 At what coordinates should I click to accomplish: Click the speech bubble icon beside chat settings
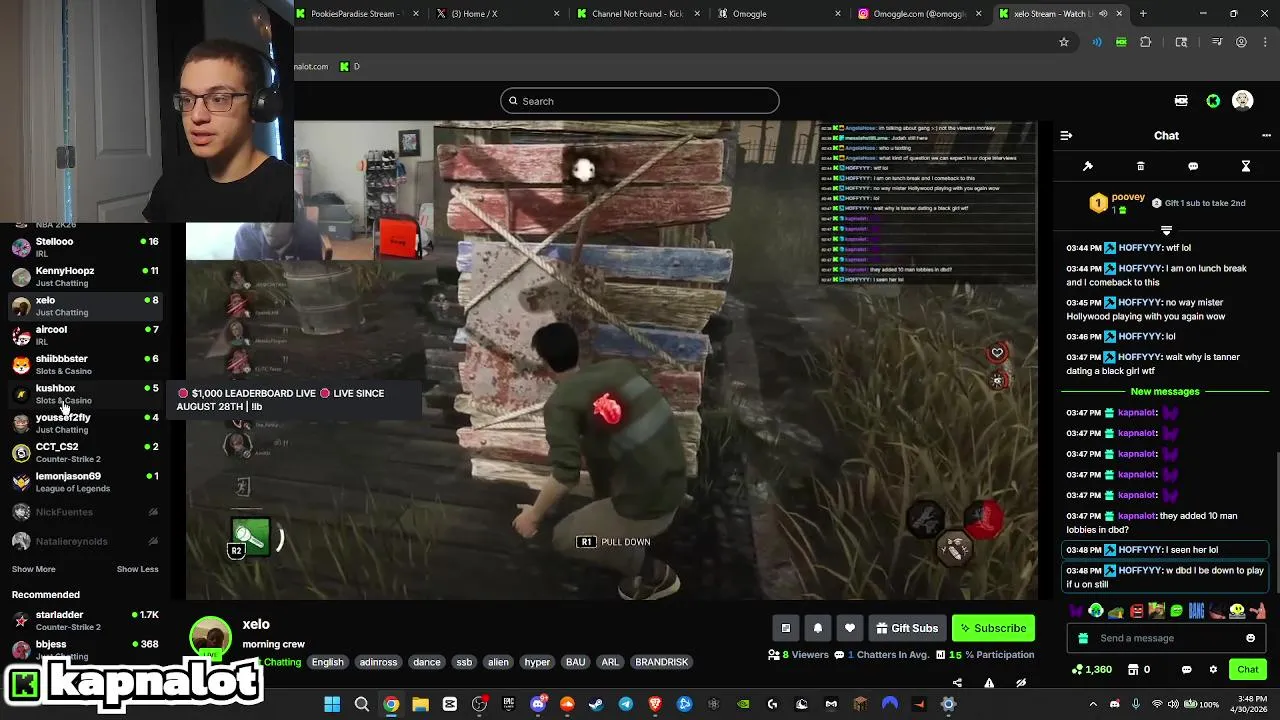[1187, 669]
